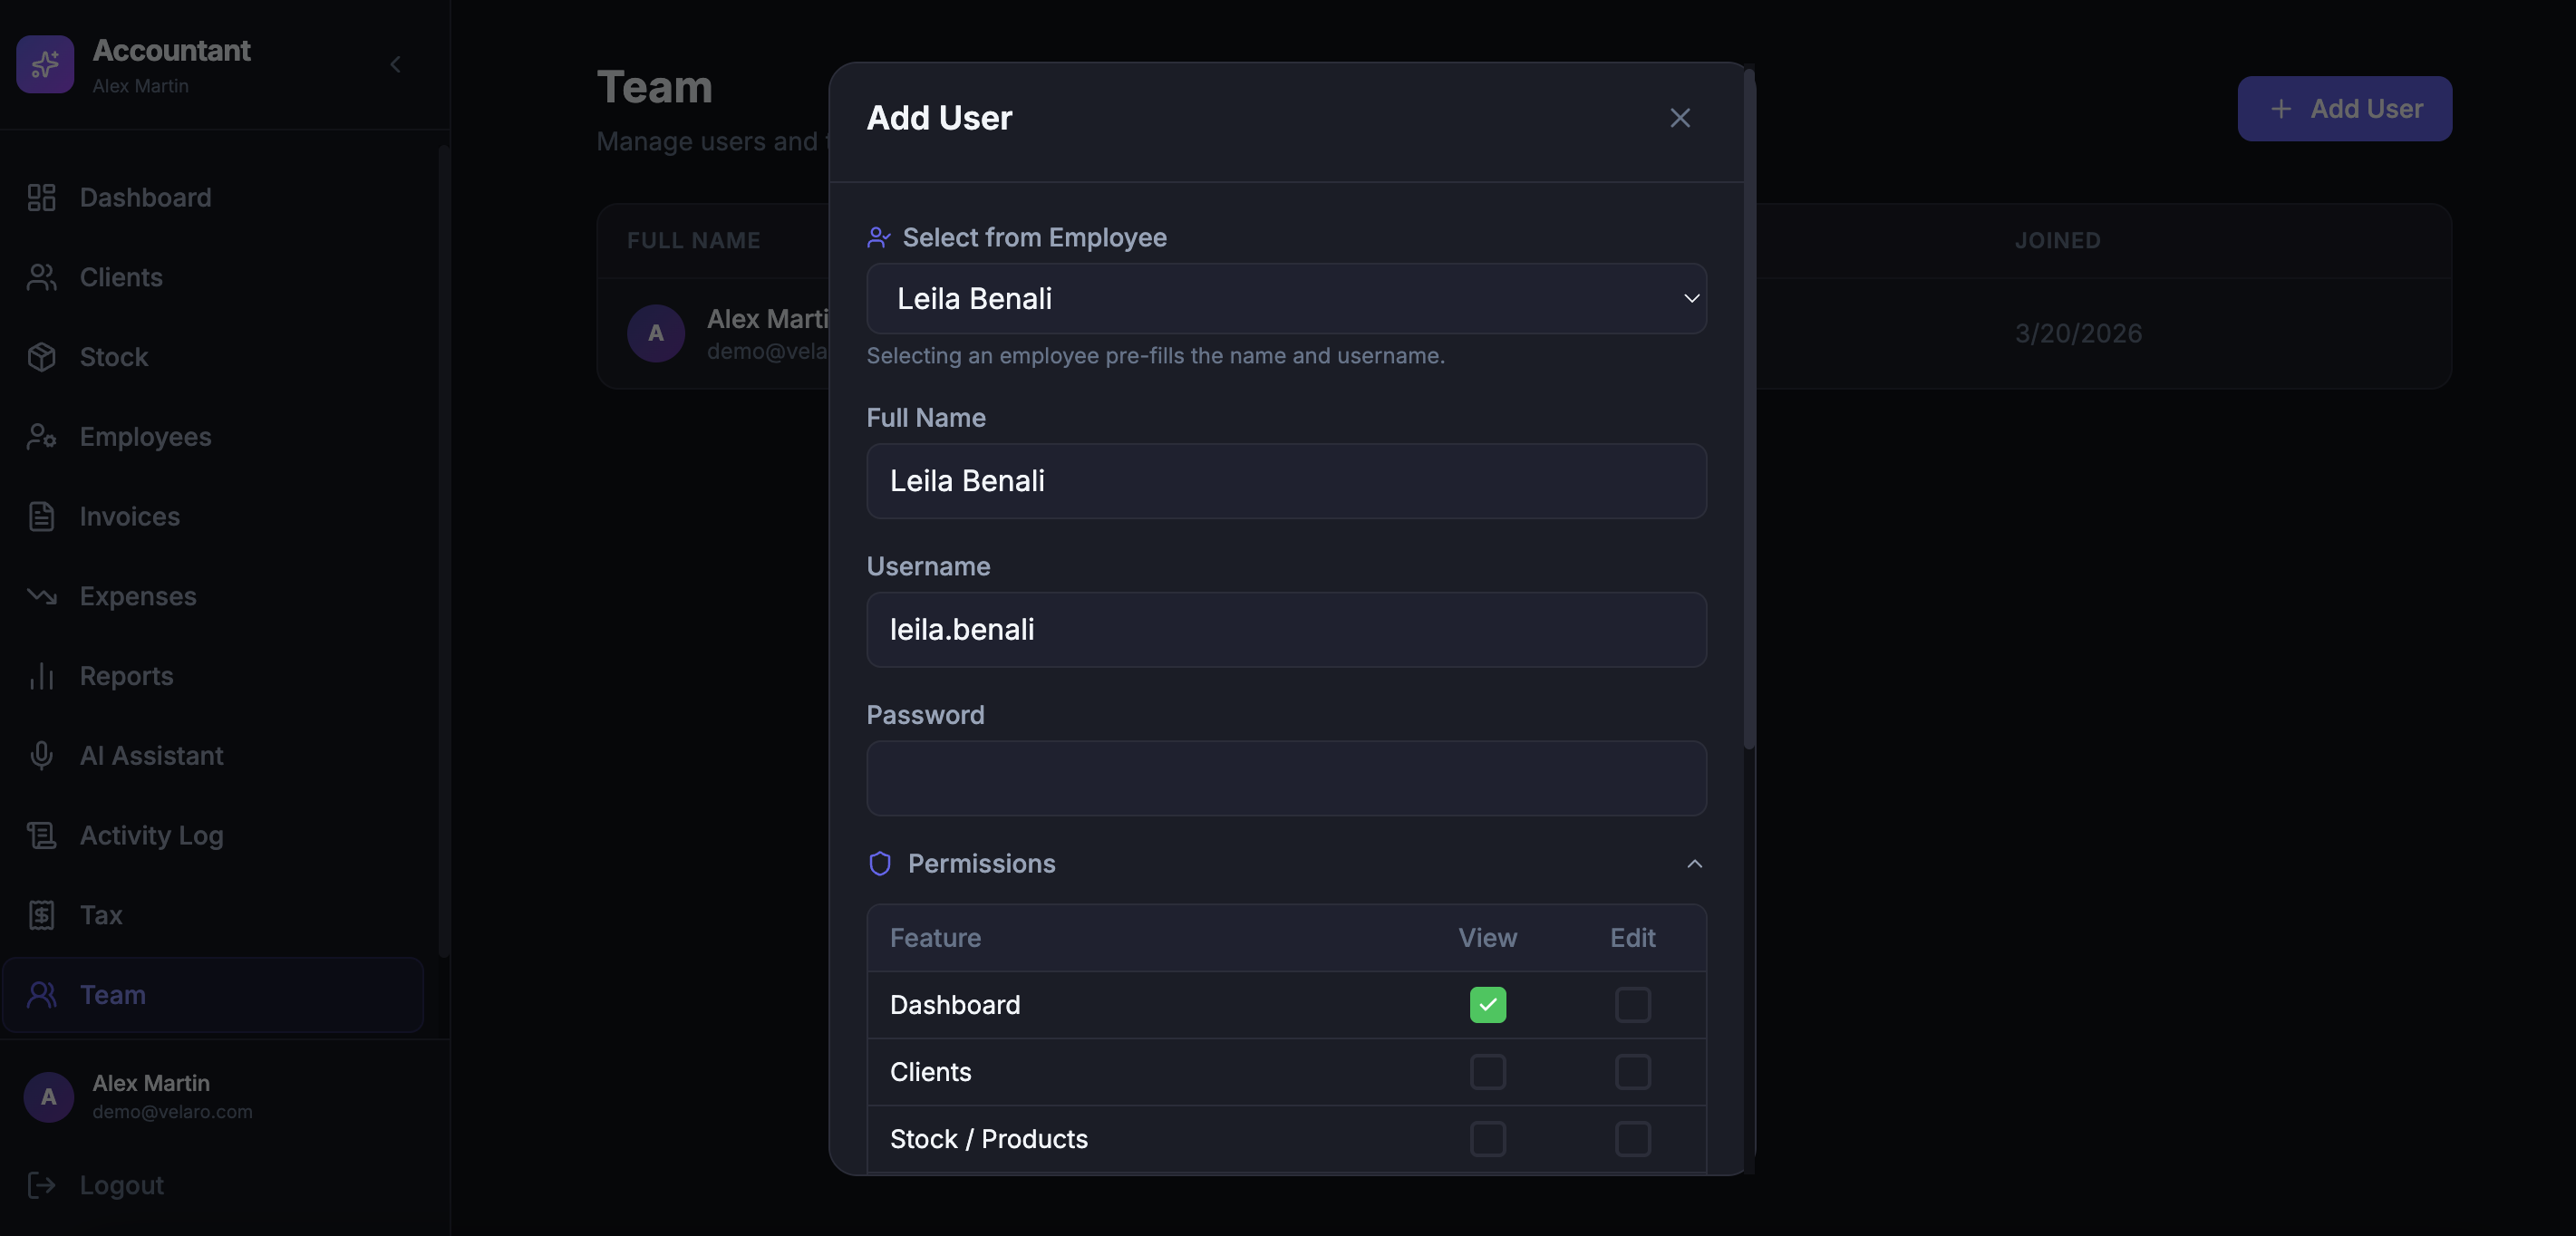Go to the Clients sidebar item
The width and height of the screenshot is (2576, 1236).
[120, 277]
